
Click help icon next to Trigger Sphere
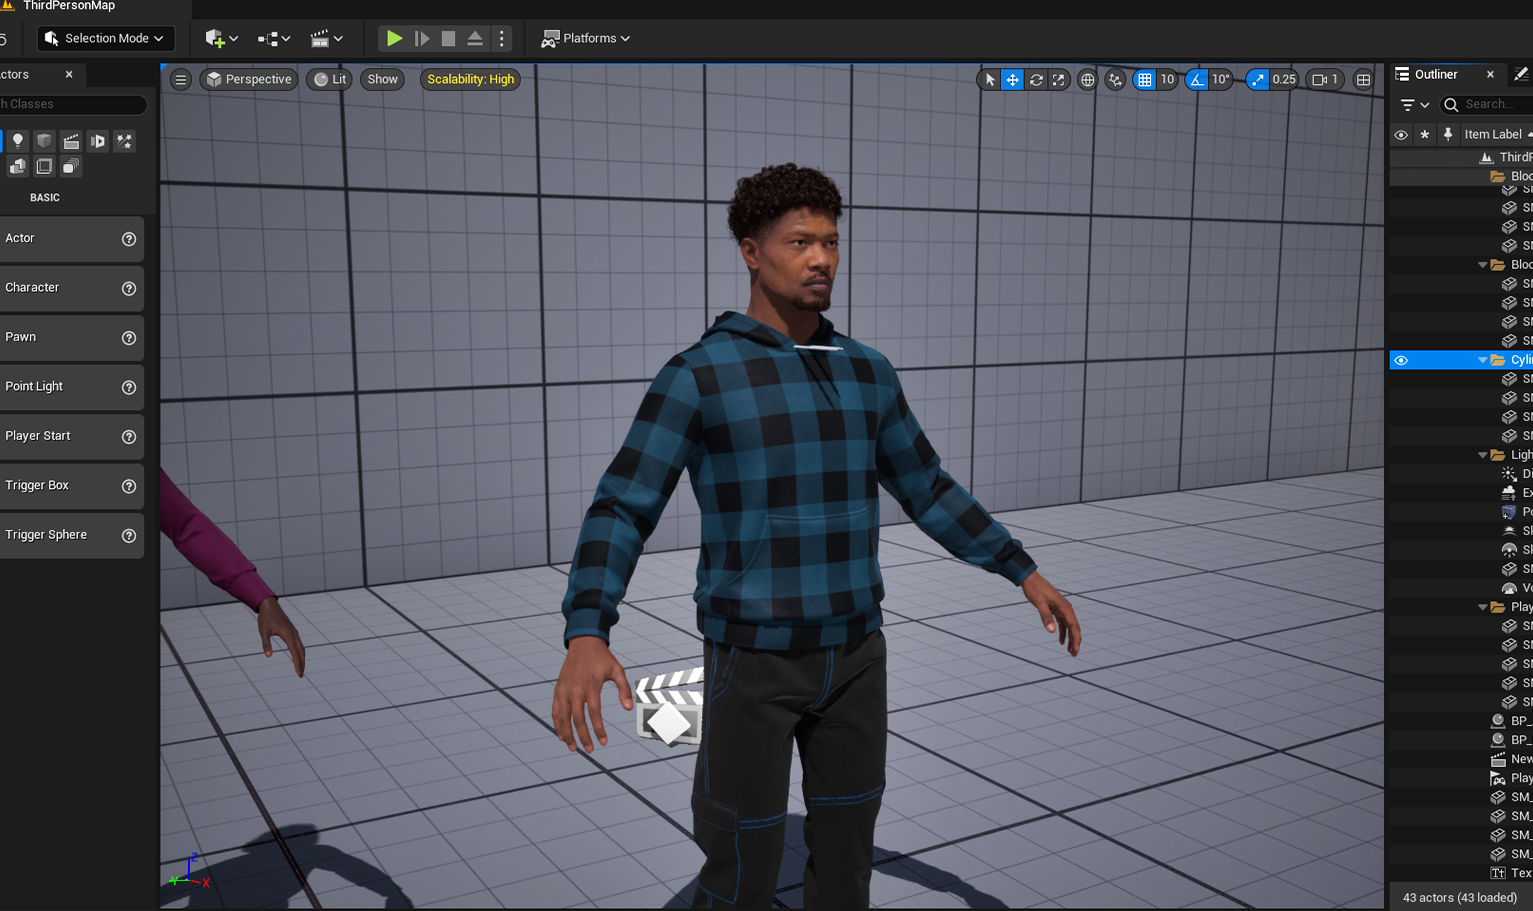129,536
